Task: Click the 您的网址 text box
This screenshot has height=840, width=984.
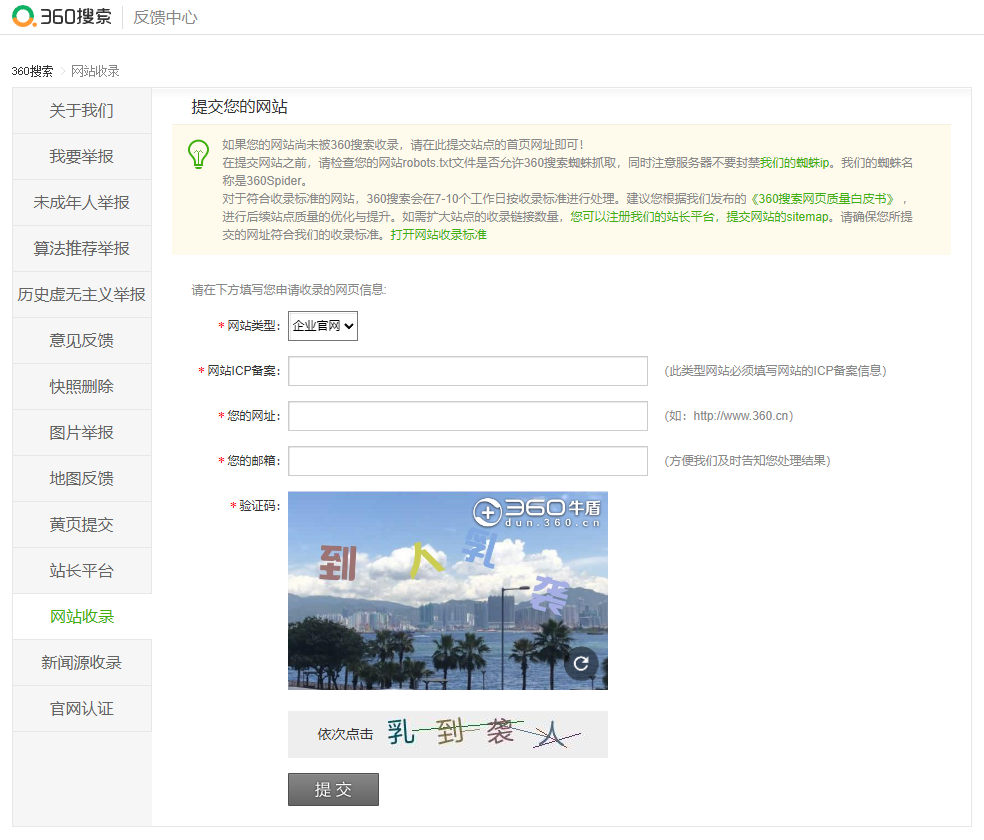Action: pyautogui.click(x=467, y=416)
